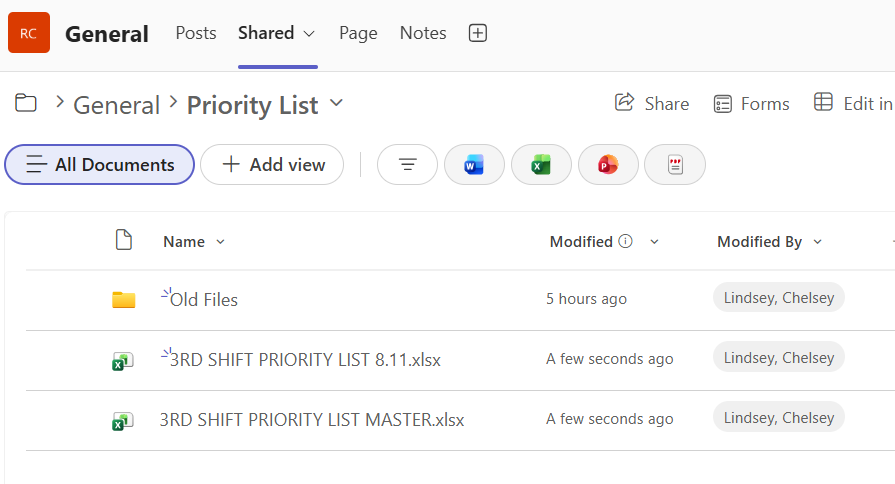Filter documents by PowerPoint files

click(608, 164)
